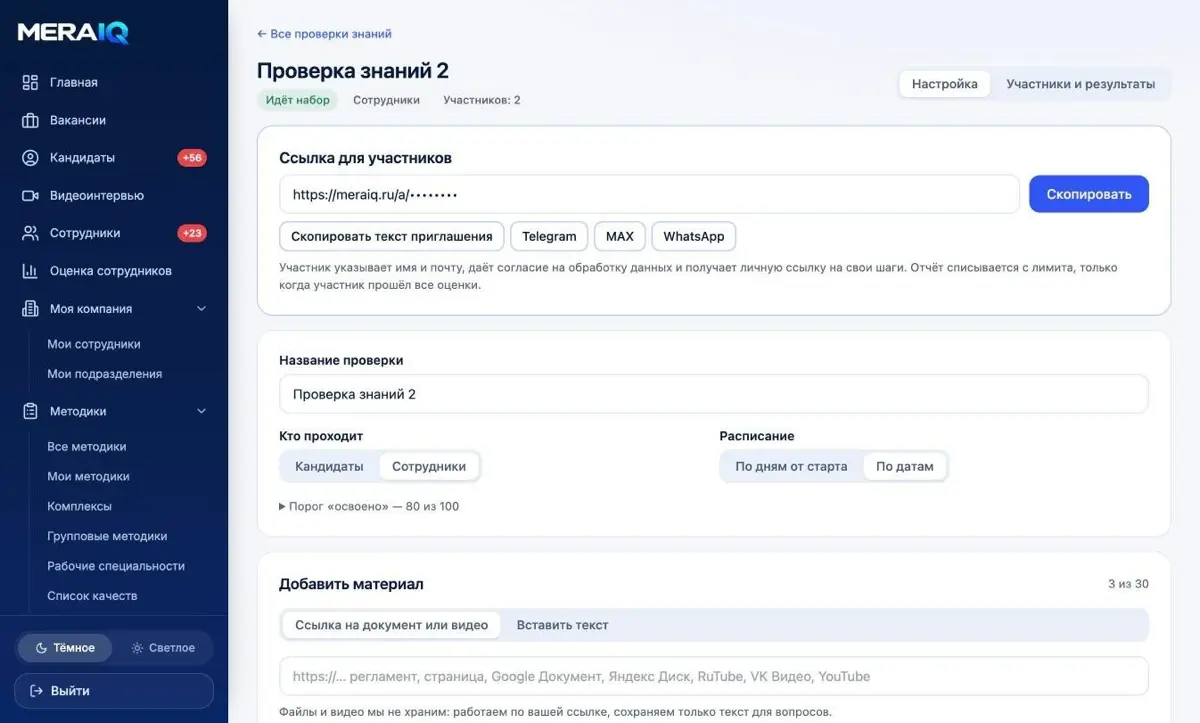Open Все методики submenu item
The width and height of the screenshot is (1200, 723).
coord(87,447)
